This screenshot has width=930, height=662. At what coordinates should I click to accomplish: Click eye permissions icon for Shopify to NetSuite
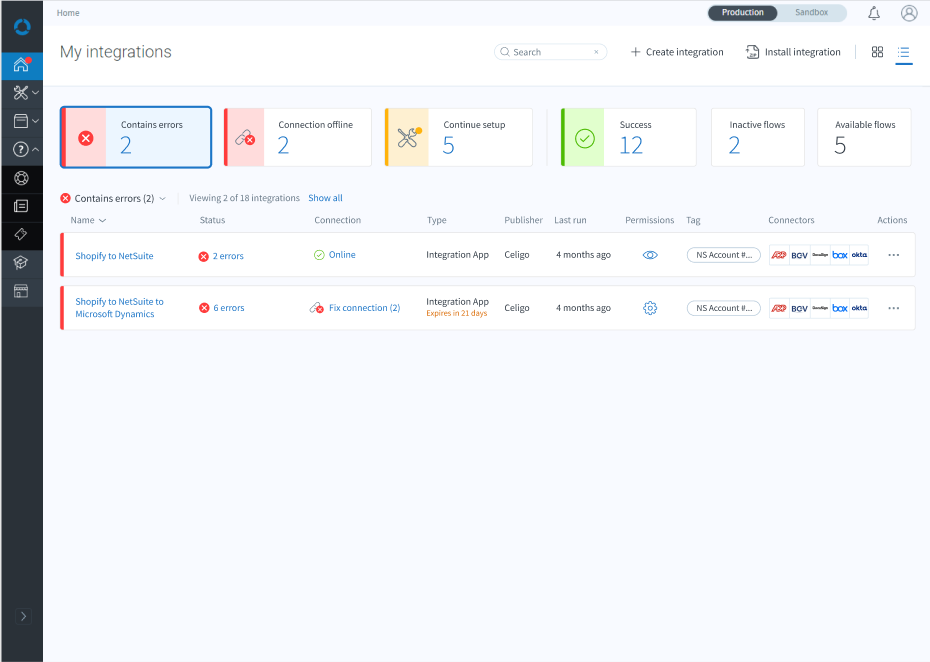point(650,255)
